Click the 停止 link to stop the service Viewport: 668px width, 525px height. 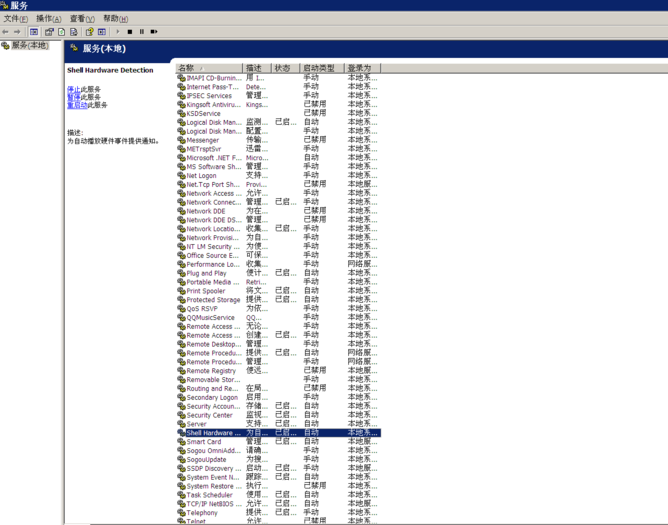[x=73, y=89]
